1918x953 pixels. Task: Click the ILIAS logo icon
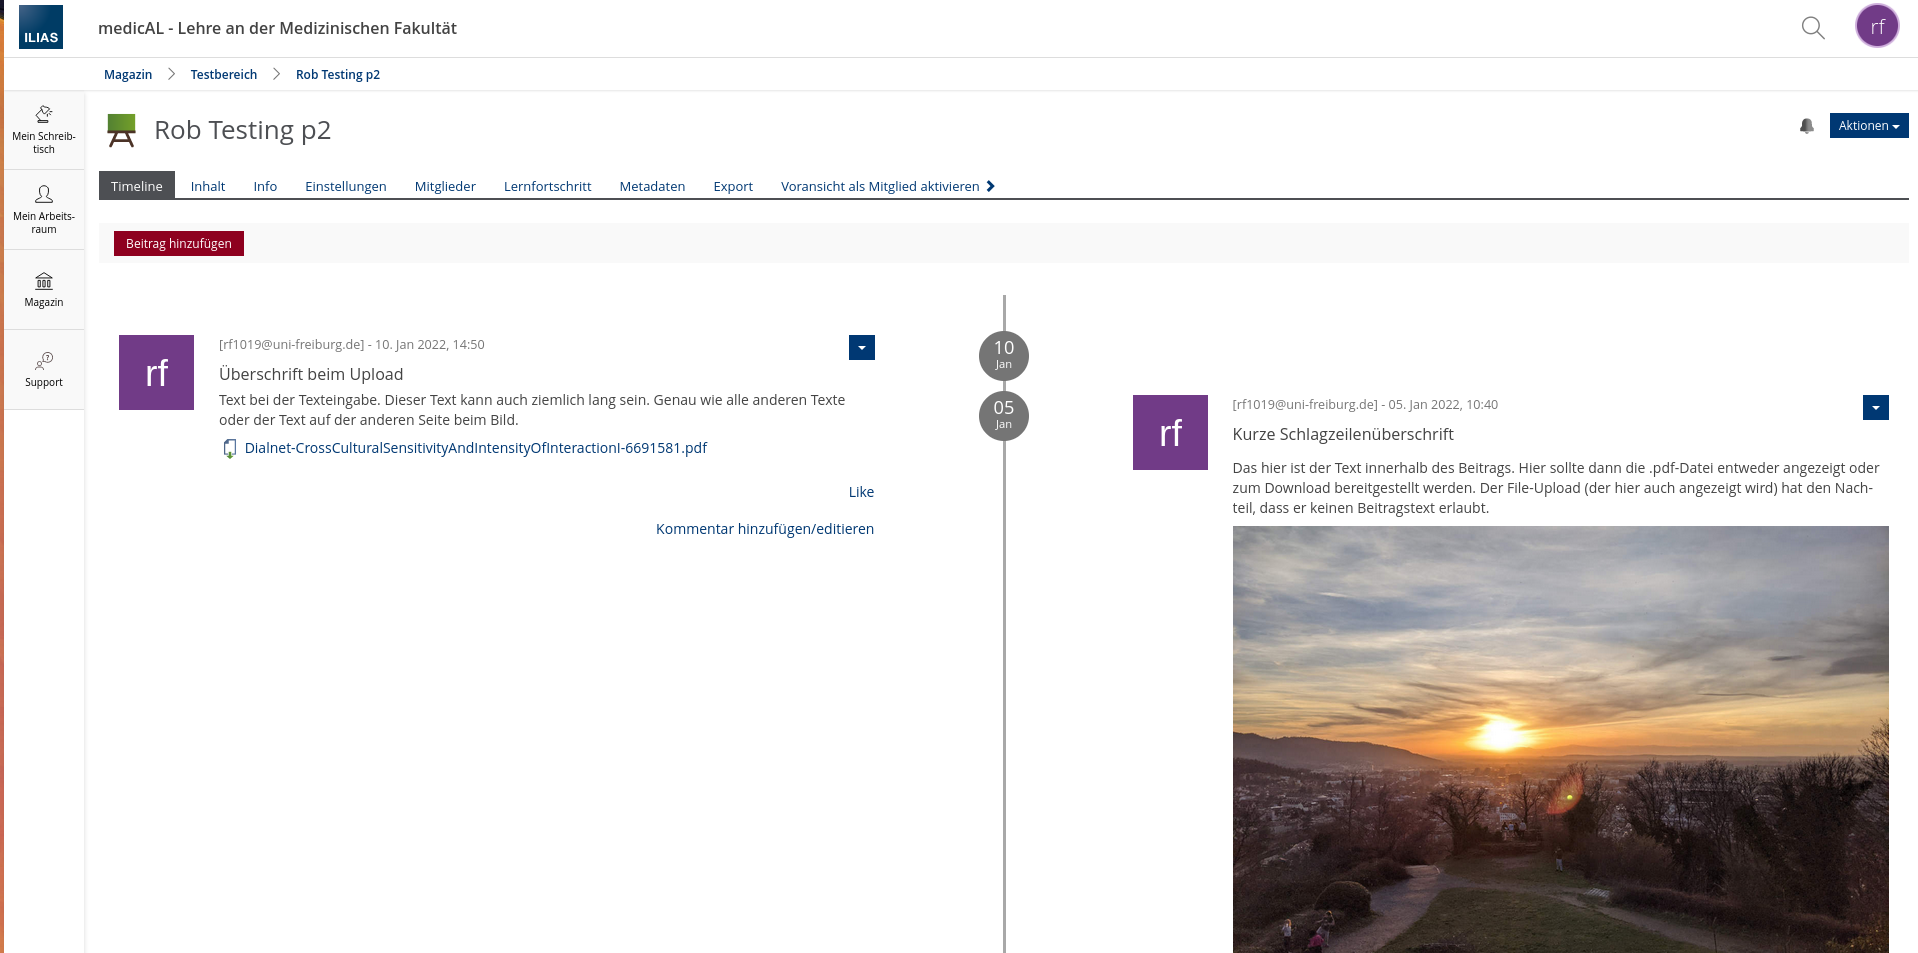[41, 27]
